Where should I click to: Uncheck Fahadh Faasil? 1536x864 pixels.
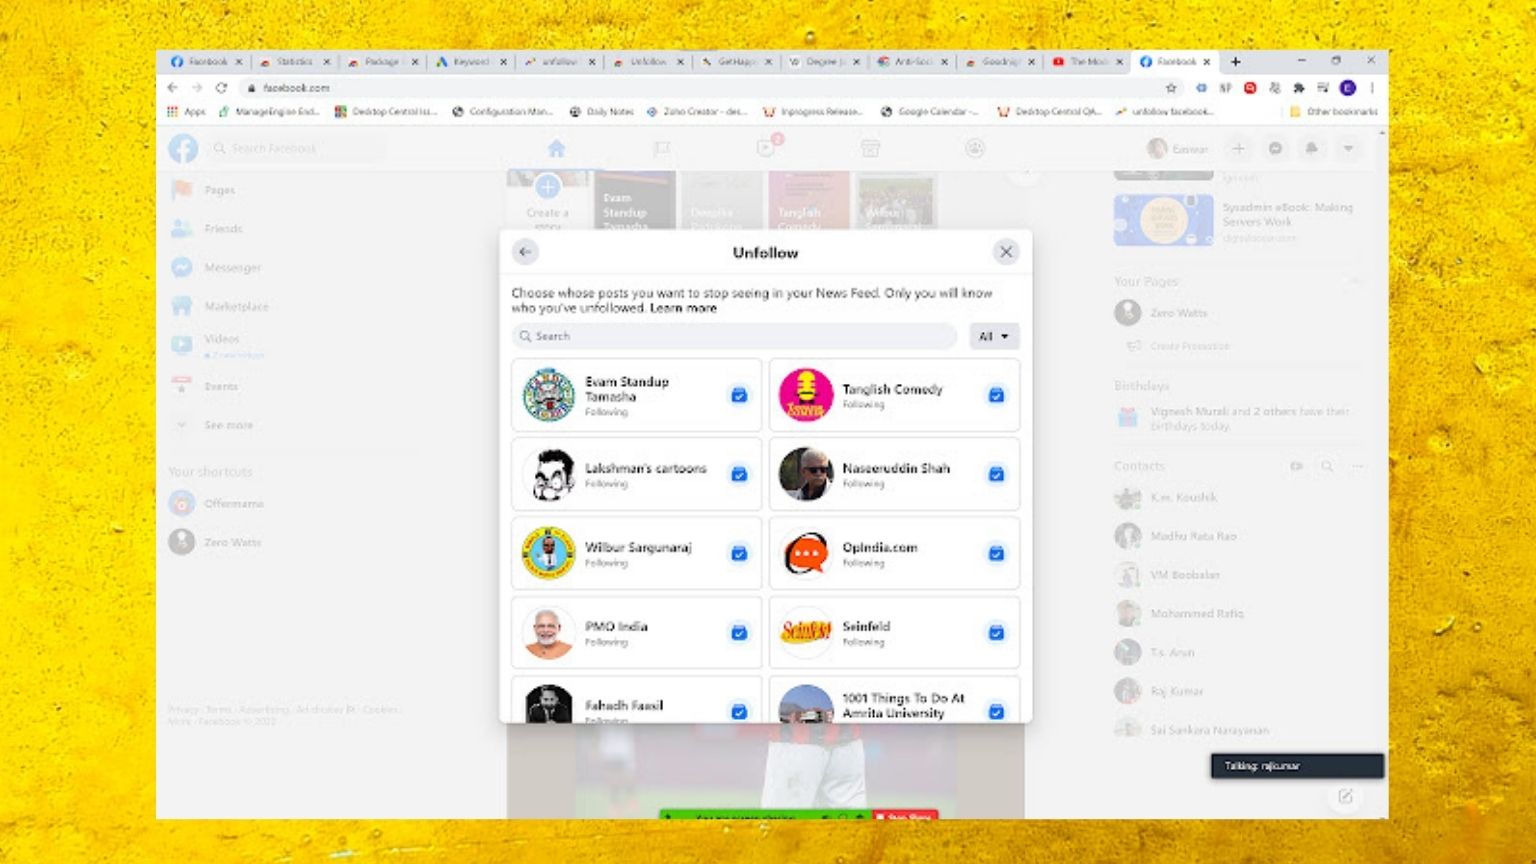pyautogui.click(x=739, y=711)
